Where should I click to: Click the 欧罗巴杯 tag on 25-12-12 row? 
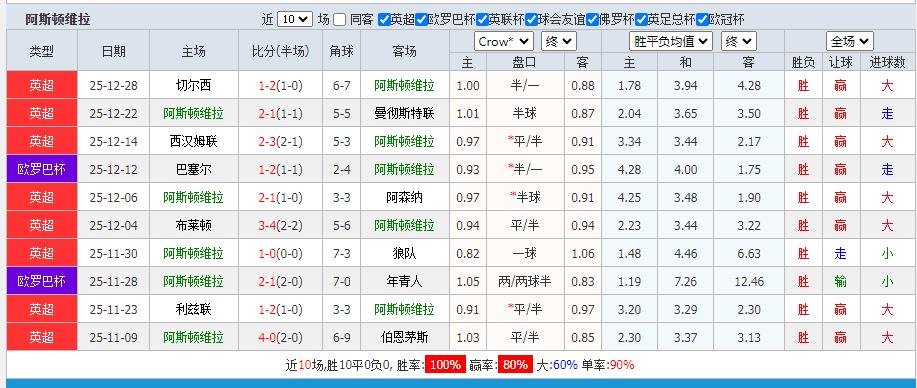pyautogui.click(x=42, y=170)
